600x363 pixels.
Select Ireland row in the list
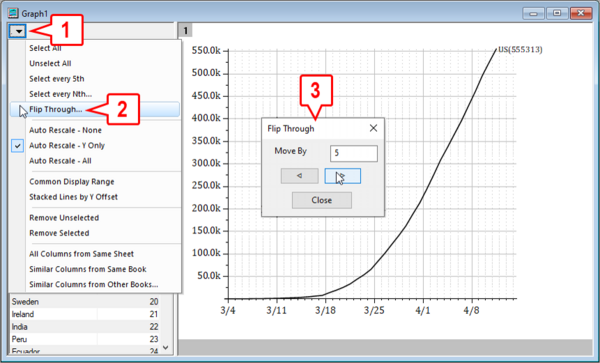point(85,314)
